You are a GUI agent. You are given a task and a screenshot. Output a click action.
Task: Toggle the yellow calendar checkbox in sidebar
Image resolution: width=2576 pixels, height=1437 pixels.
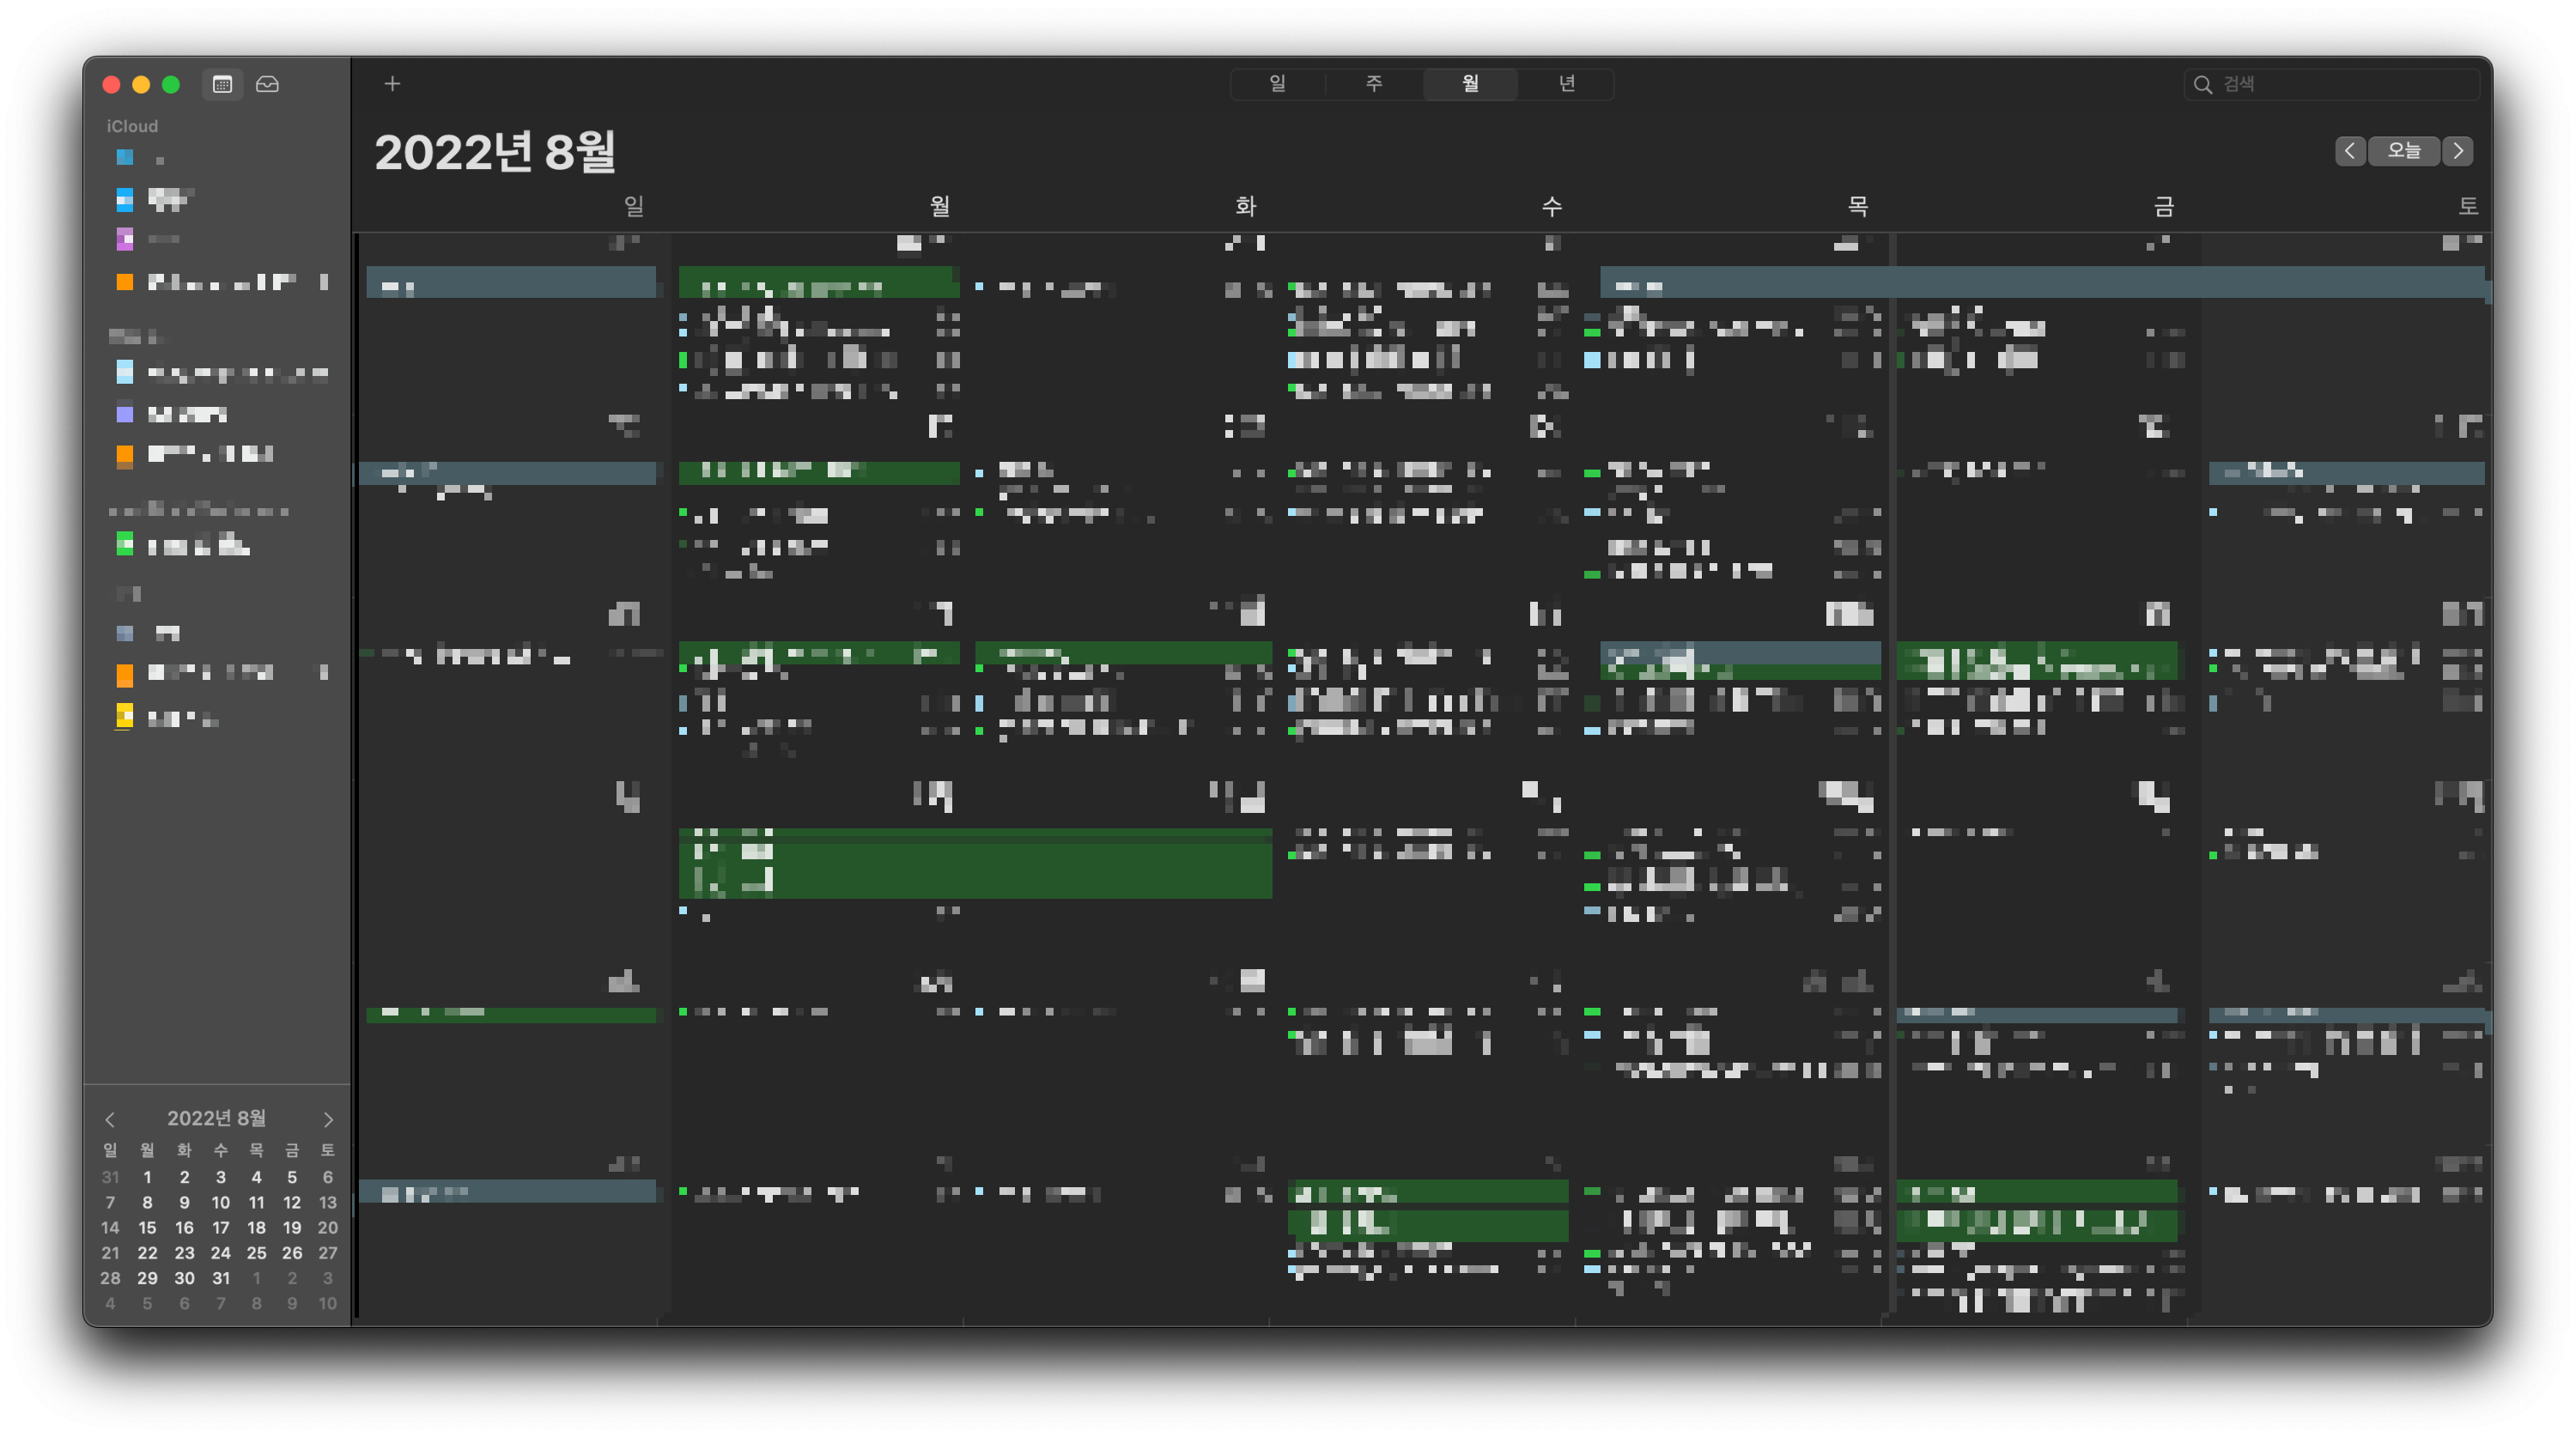coord(125,716)
